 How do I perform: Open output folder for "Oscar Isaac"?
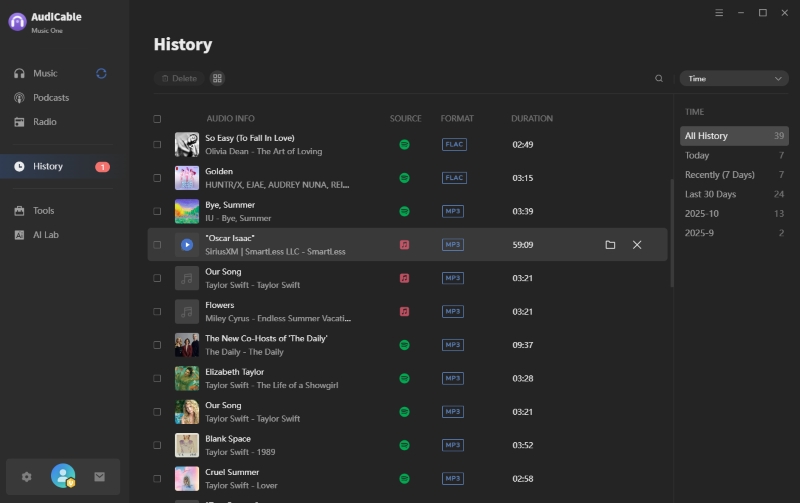(610, 245)
